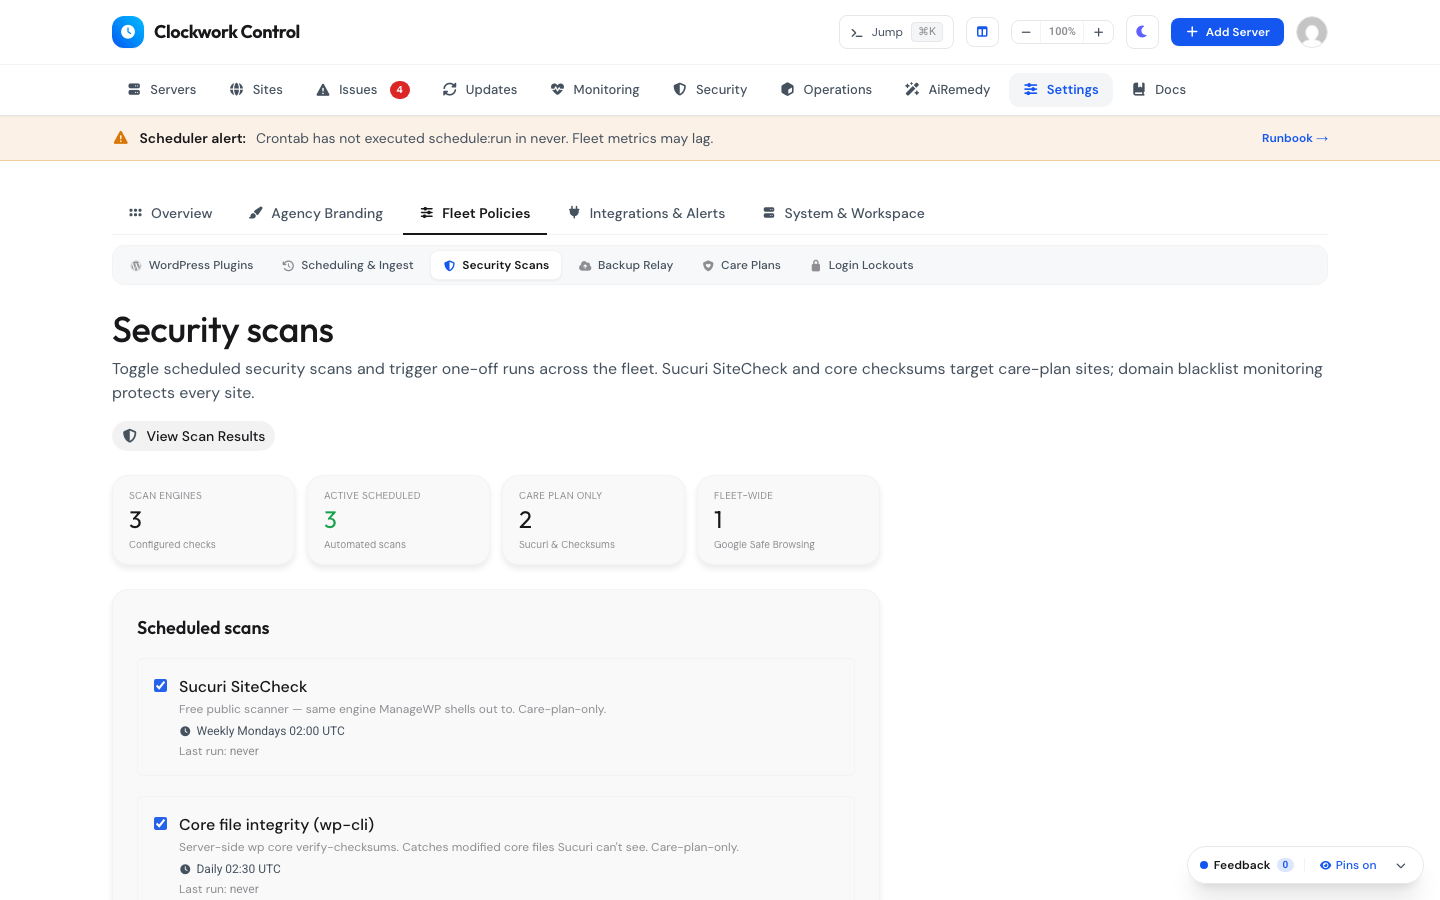This screenshot has height=900, width=1440.
Task: Toggle the layout columns icon button
Action: (982, 32)
